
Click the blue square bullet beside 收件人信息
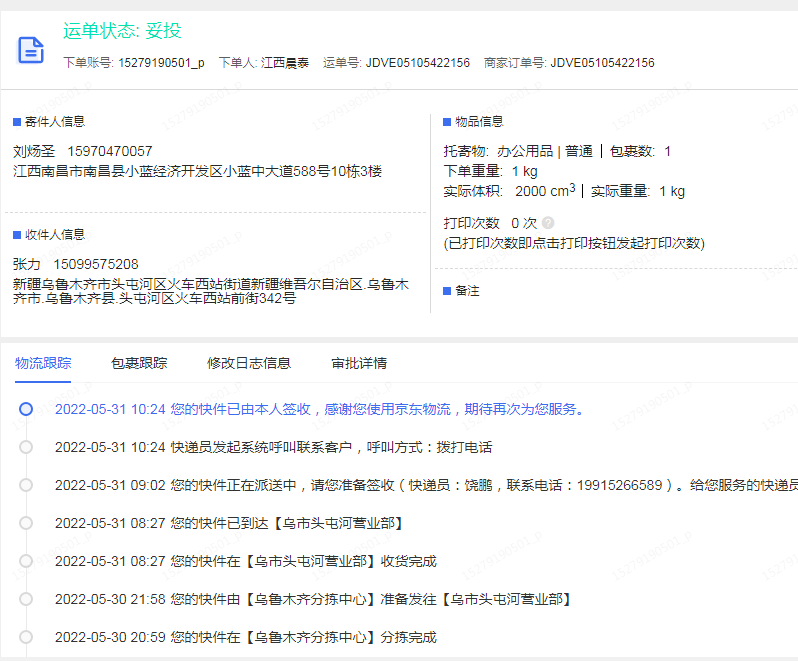17,235
